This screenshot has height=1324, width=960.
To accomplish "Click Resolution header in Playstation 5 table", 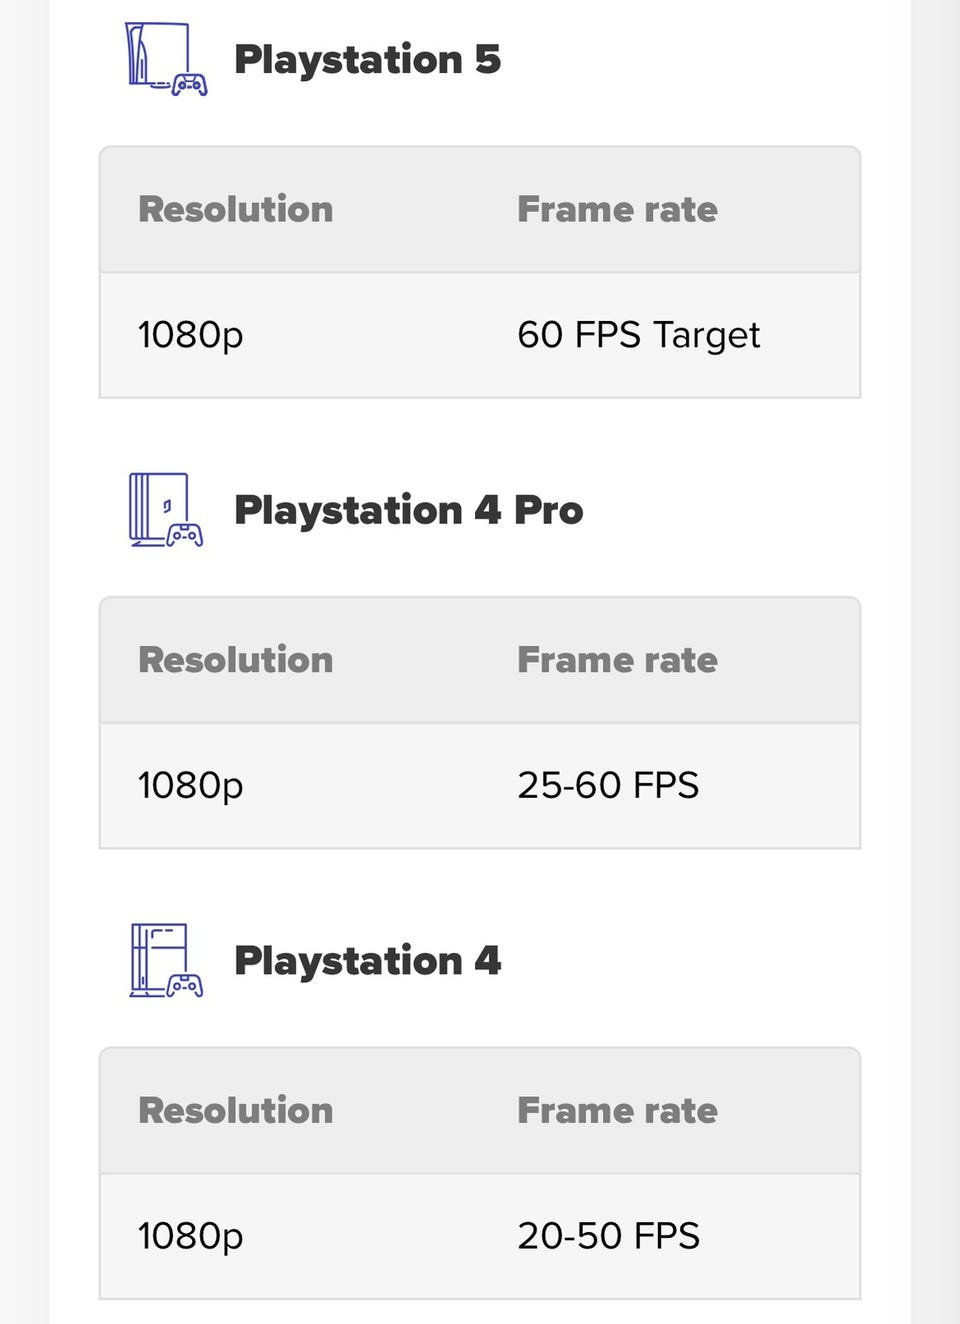I will coord(235,209).
